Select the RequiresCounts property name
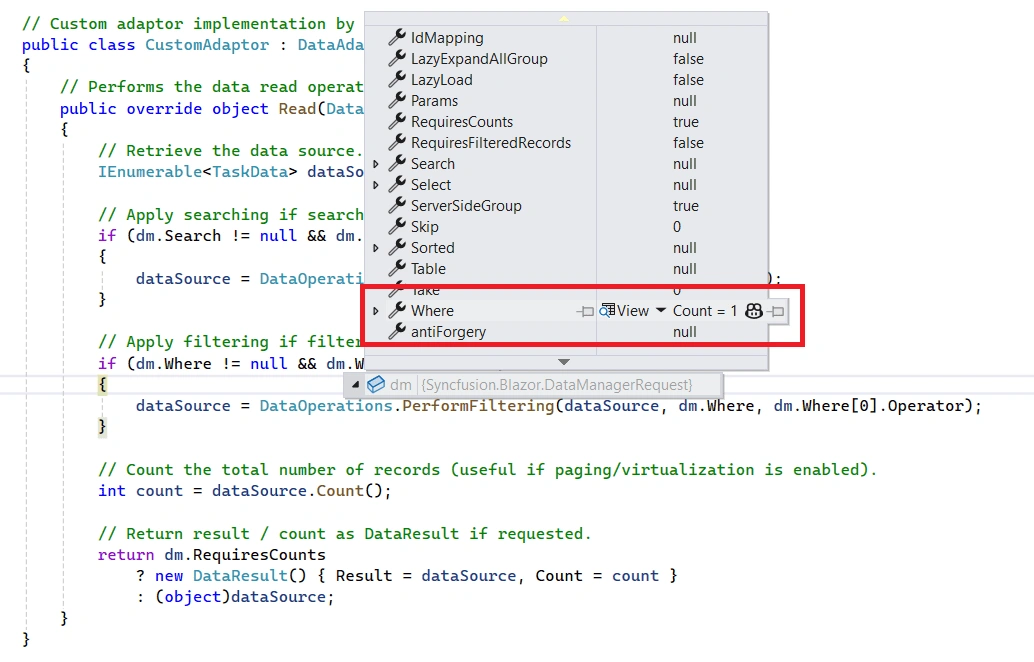 pos(462,122)
